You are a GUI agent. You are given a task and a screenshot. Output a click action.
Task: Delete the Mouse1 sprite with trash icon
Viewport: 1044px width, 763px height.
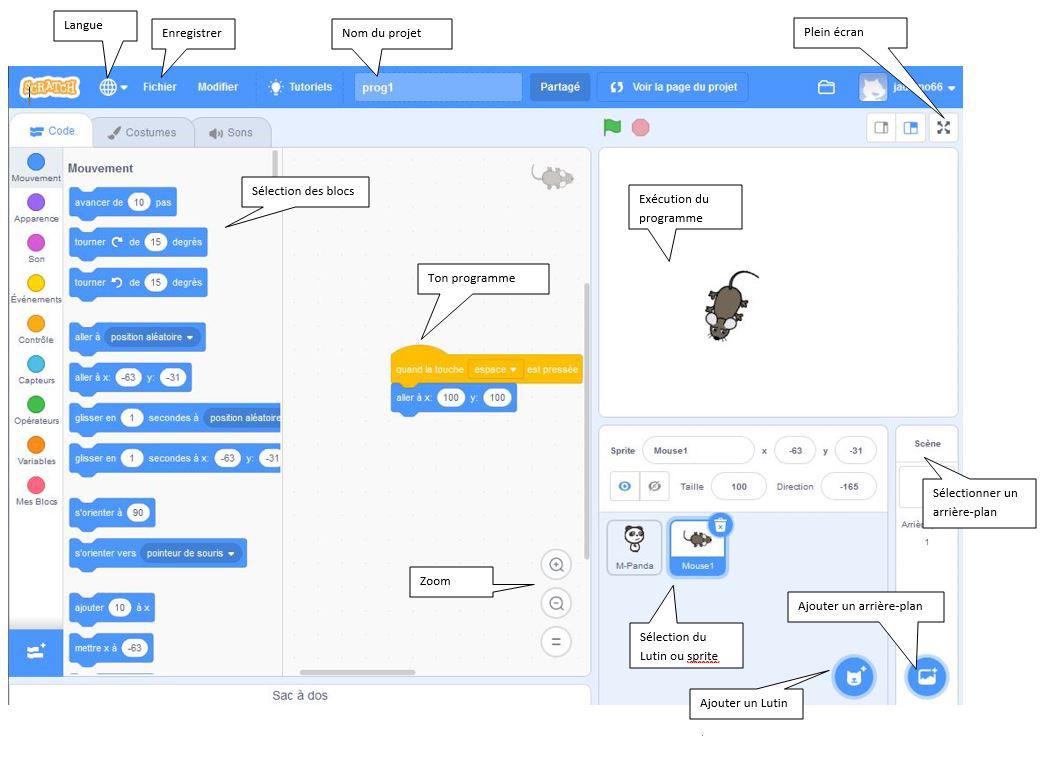tap(720, 525)
